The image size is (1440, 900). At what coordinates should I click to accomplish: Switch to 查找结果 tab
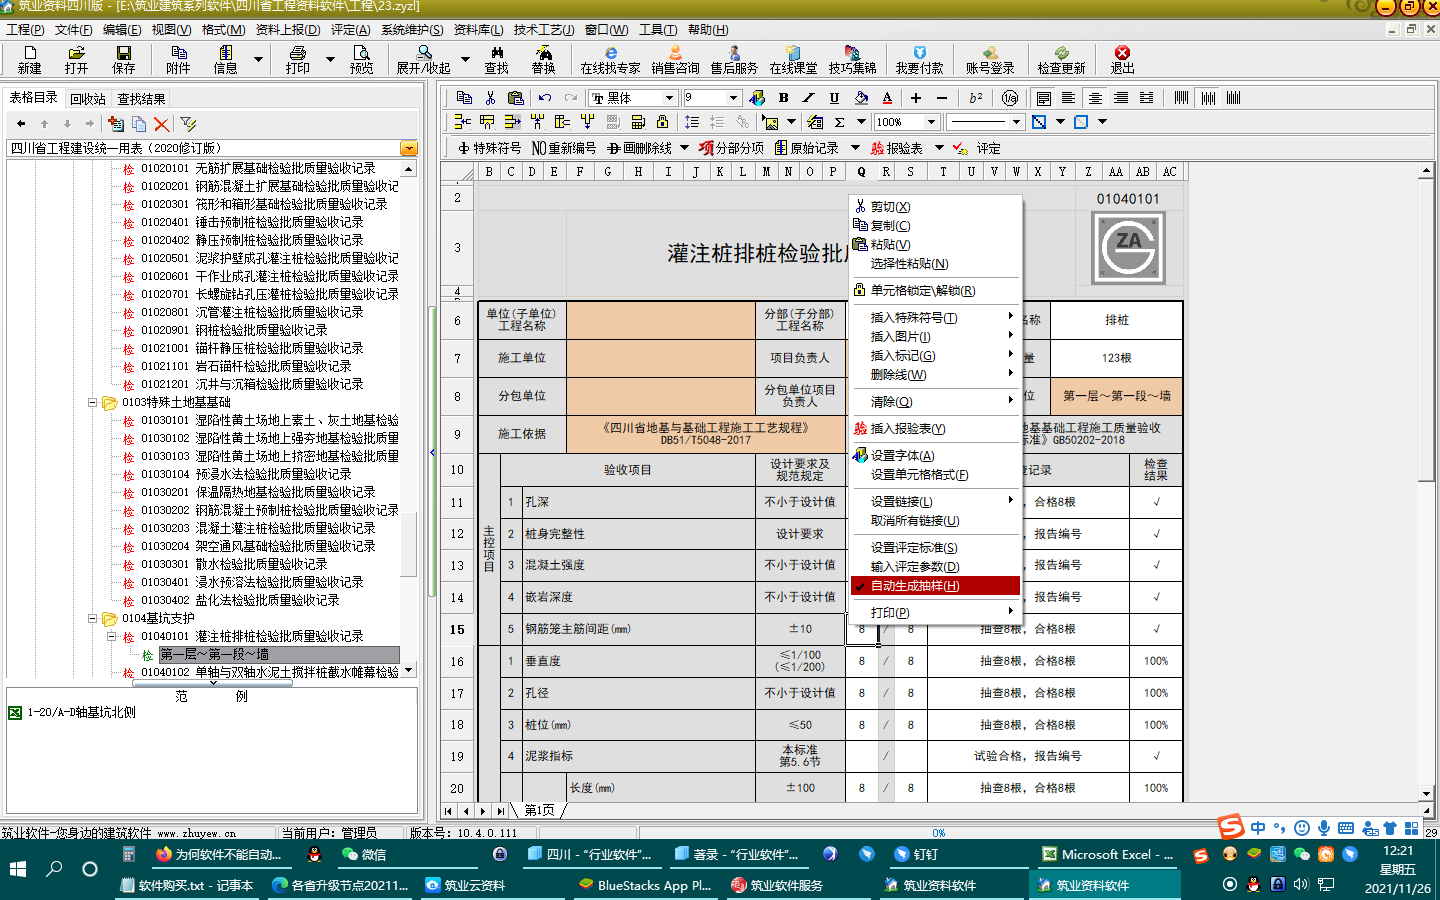coord(141,99)
